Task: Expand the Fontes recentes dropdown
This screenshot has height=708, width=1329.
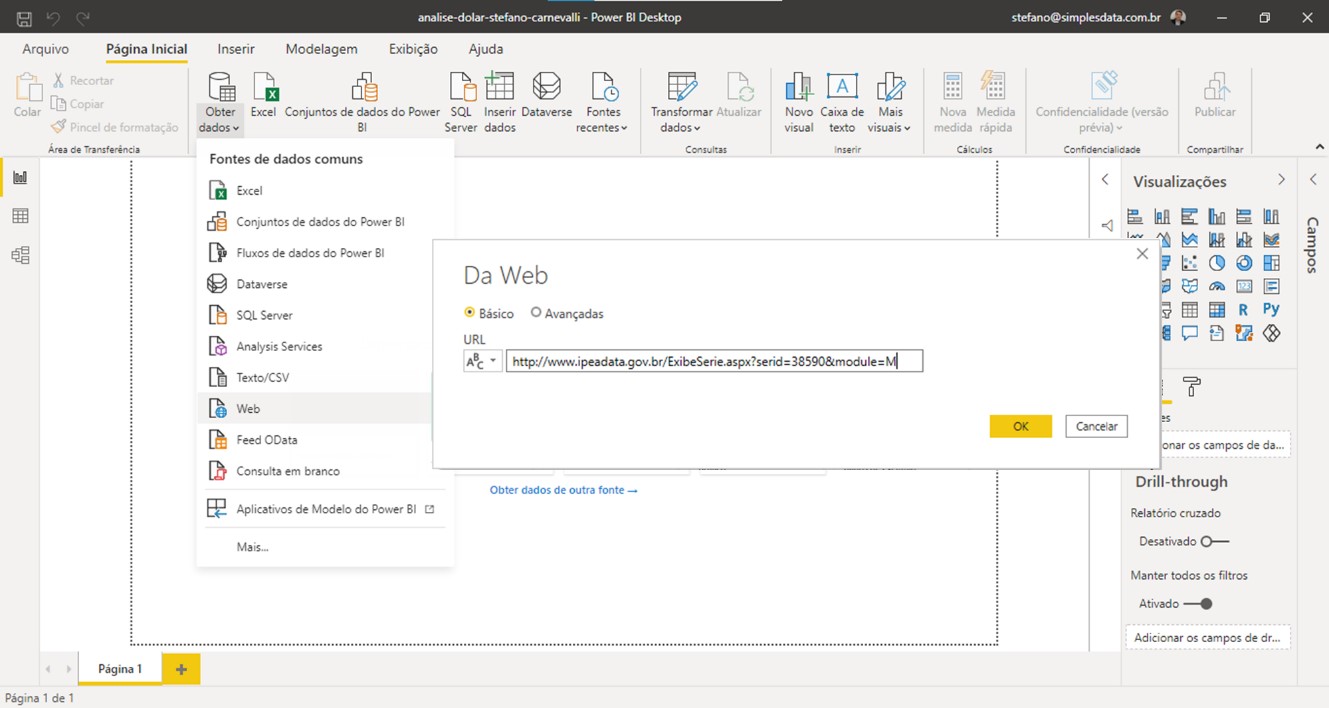Action: coord(603,127)
